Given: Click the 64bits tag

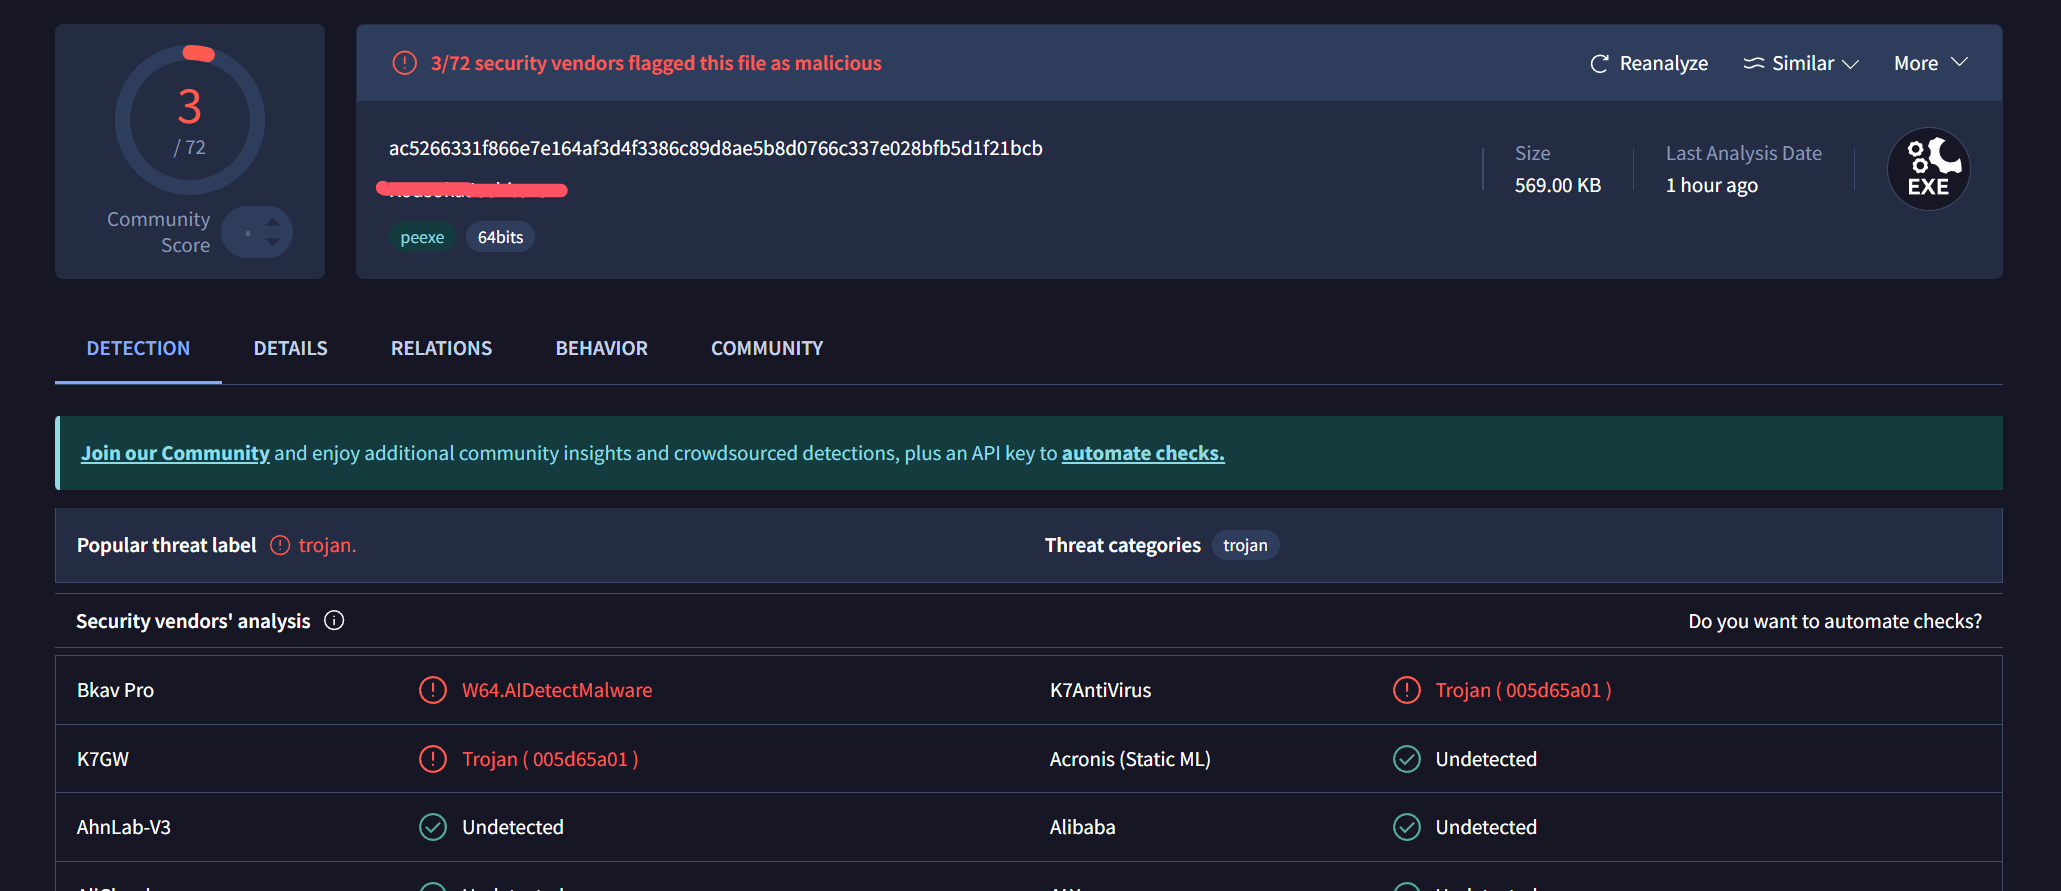Looking at the screenshot, I should tap(500, 237).
